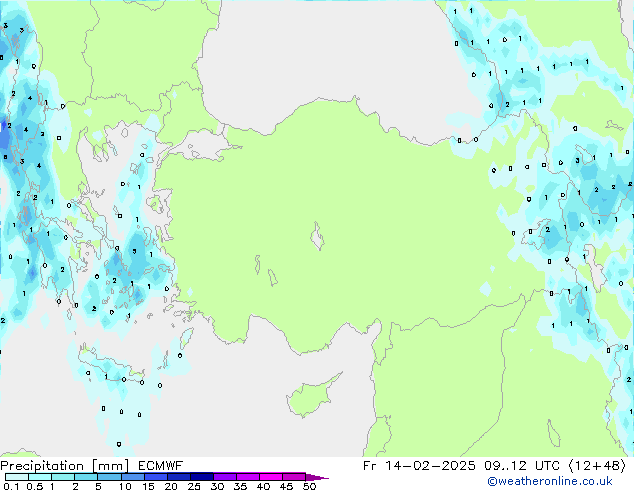The width and height of the screenshot is (634, 490).
Task: Click the '35' legend scale label
Action: coord(240,486)
